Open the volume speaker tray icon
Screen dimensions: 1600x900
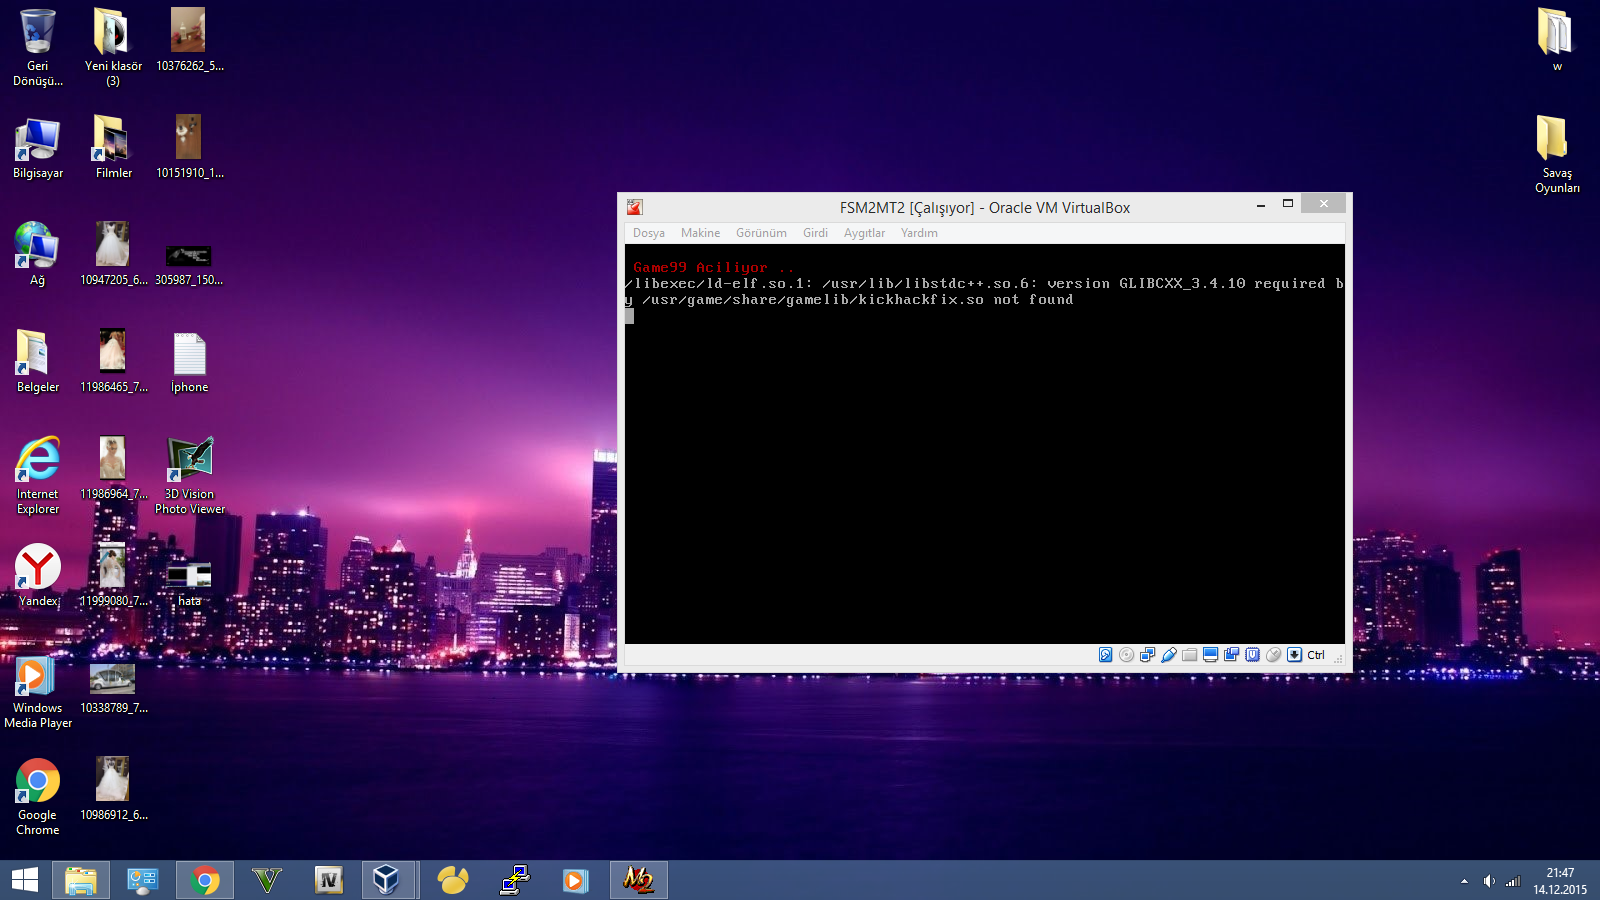click(1489, 881)
